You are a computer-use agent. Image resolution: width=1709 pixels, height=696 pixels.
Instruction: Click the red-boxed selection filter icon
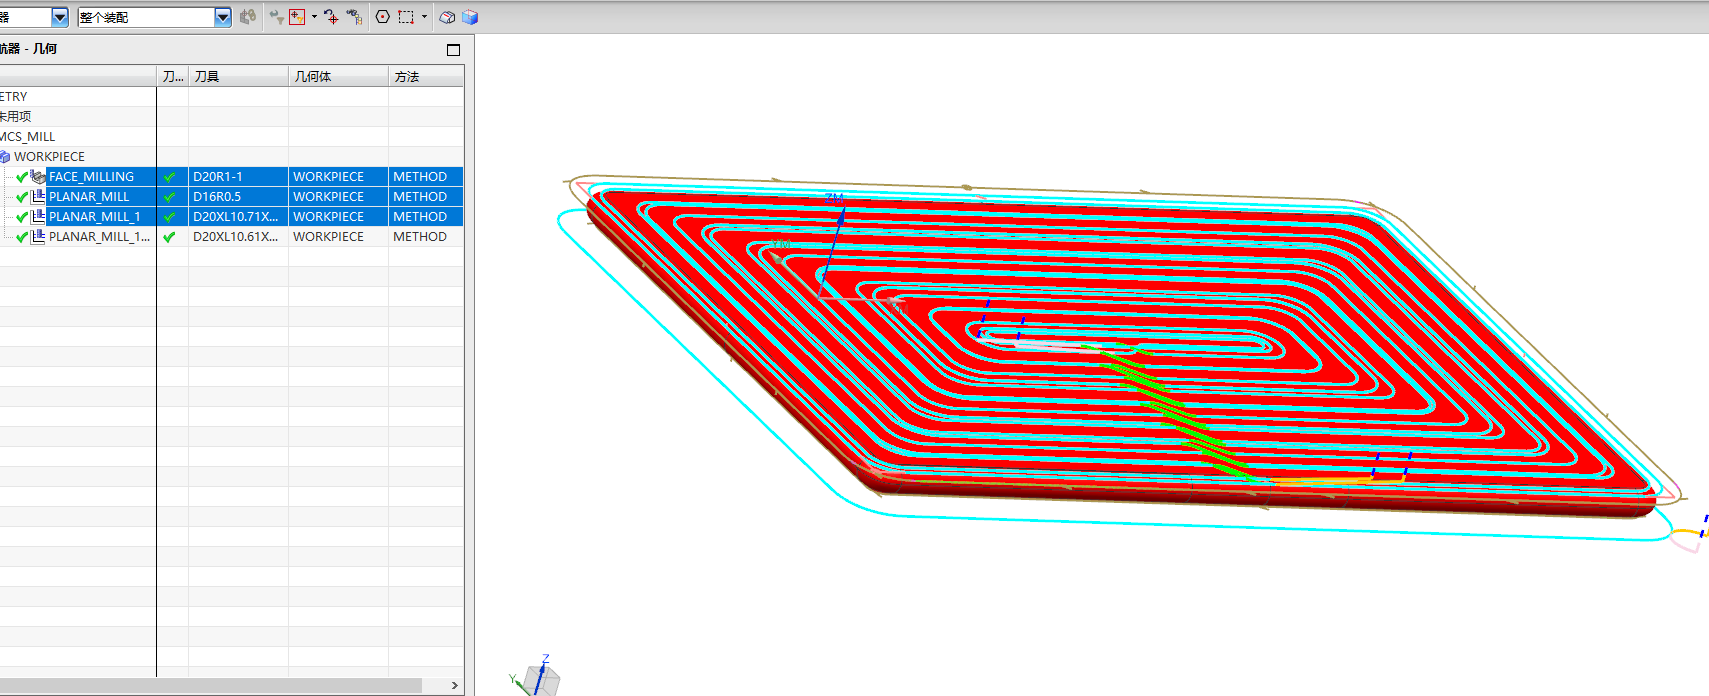click(x=297, y=17)
